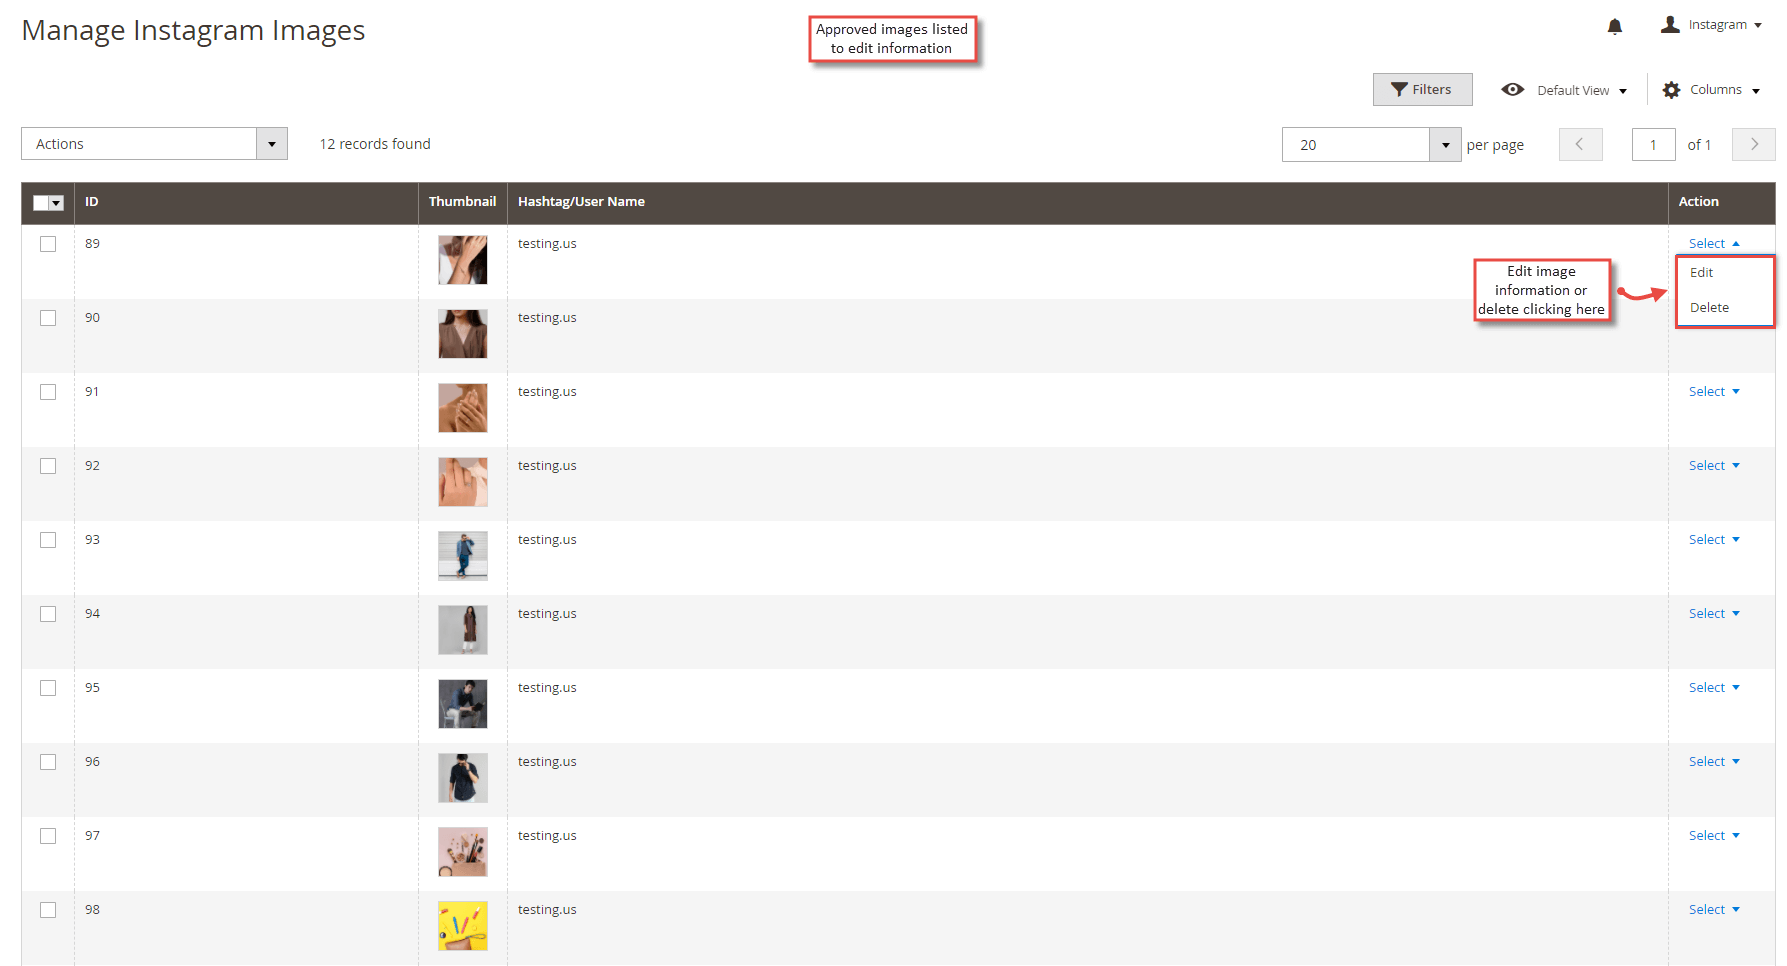Viewport: 1787px width, 966px height.
Task: Expand the Select dropdown for row 93
Action: coord(1714,540)
